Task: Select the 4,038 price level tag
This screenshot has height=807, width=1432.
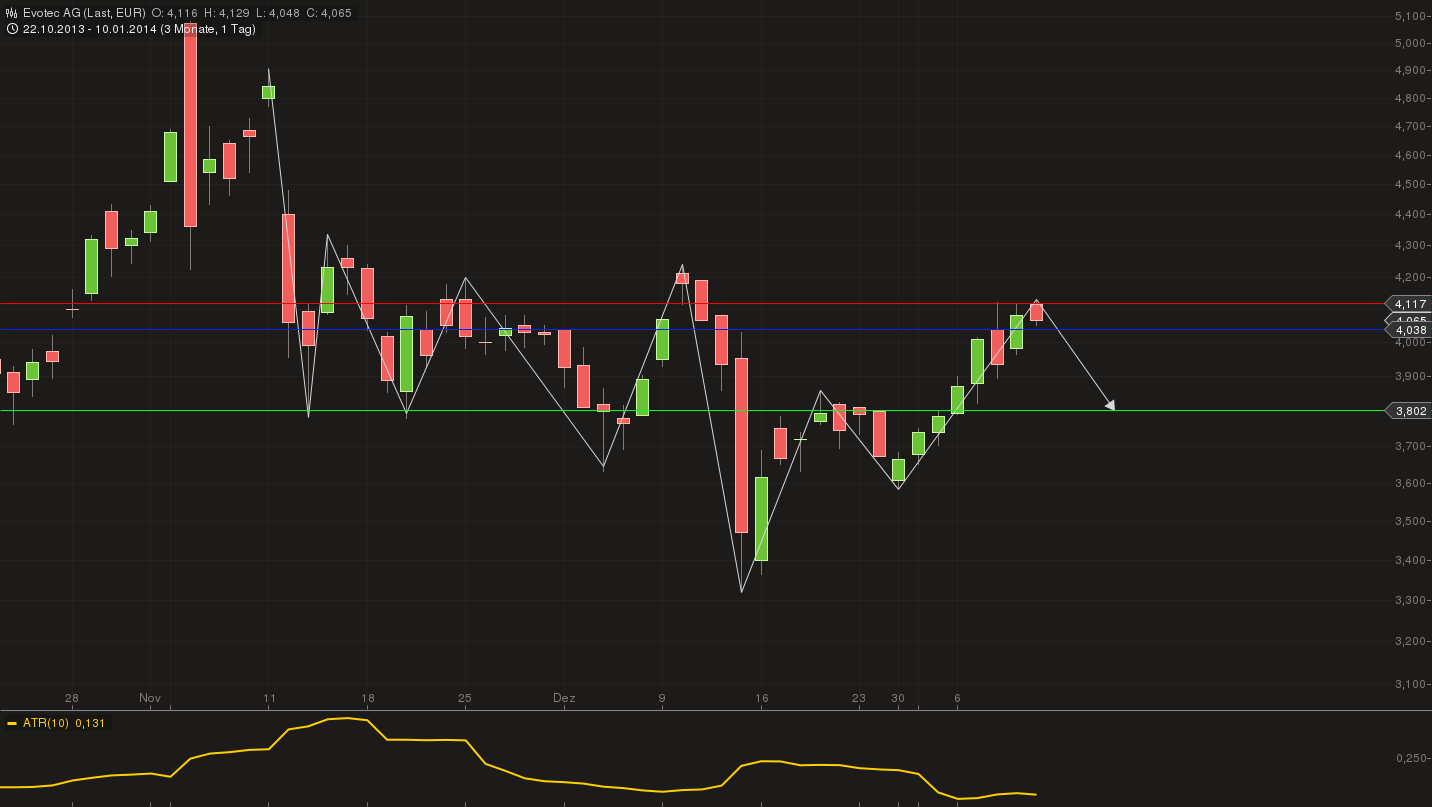Action: [x=1410, y=330]
